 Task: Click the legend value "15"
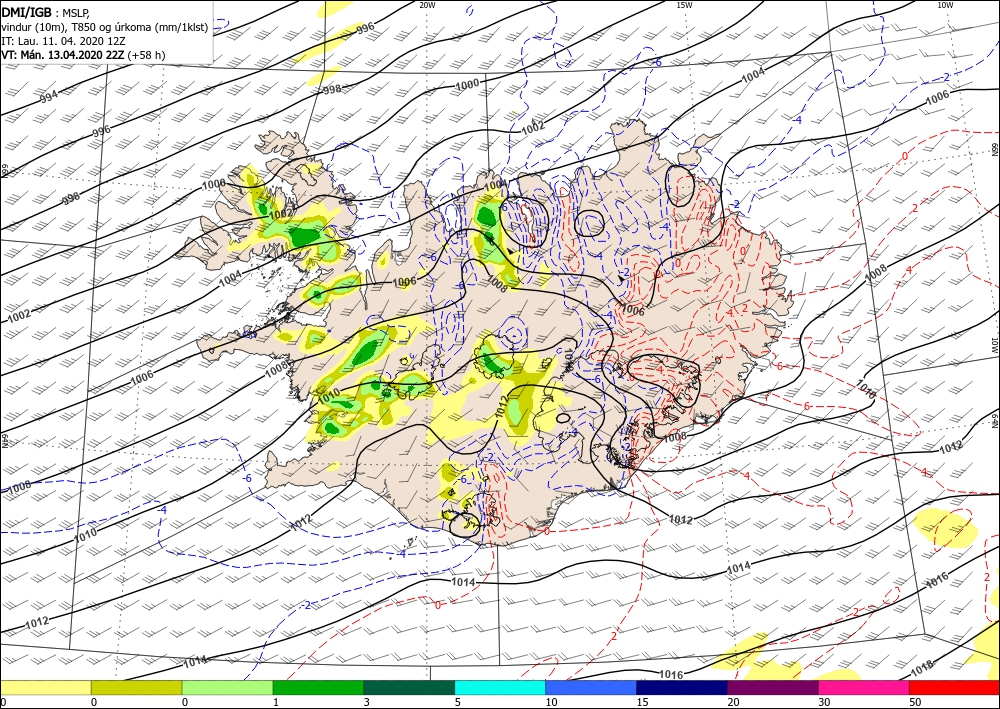coord(642,702)
